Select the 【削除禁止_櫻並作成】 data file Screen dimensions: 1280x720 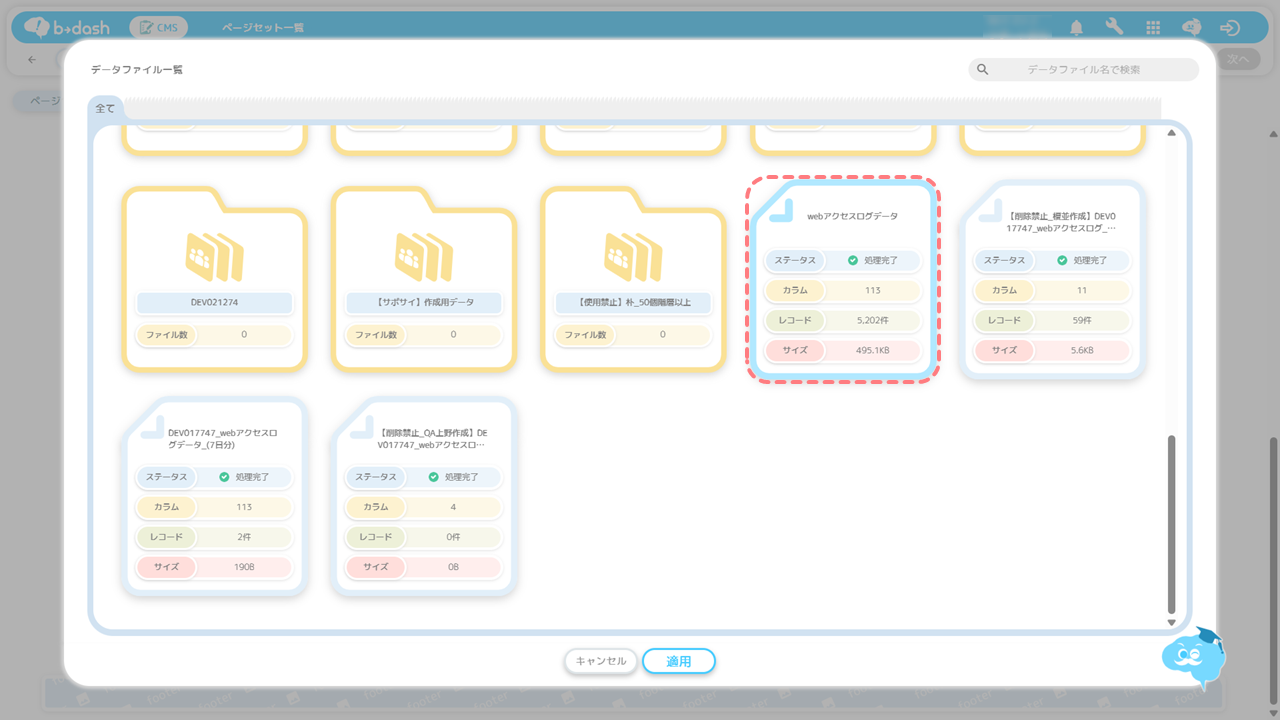pos(1052,279)
